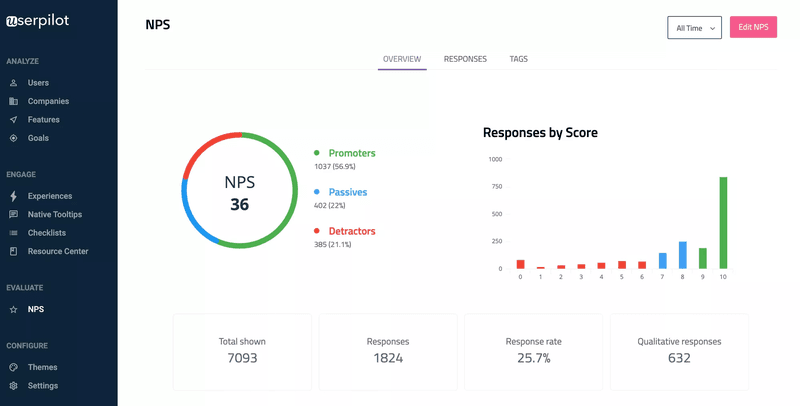Click the Resource Center book icon

[13, 251]
